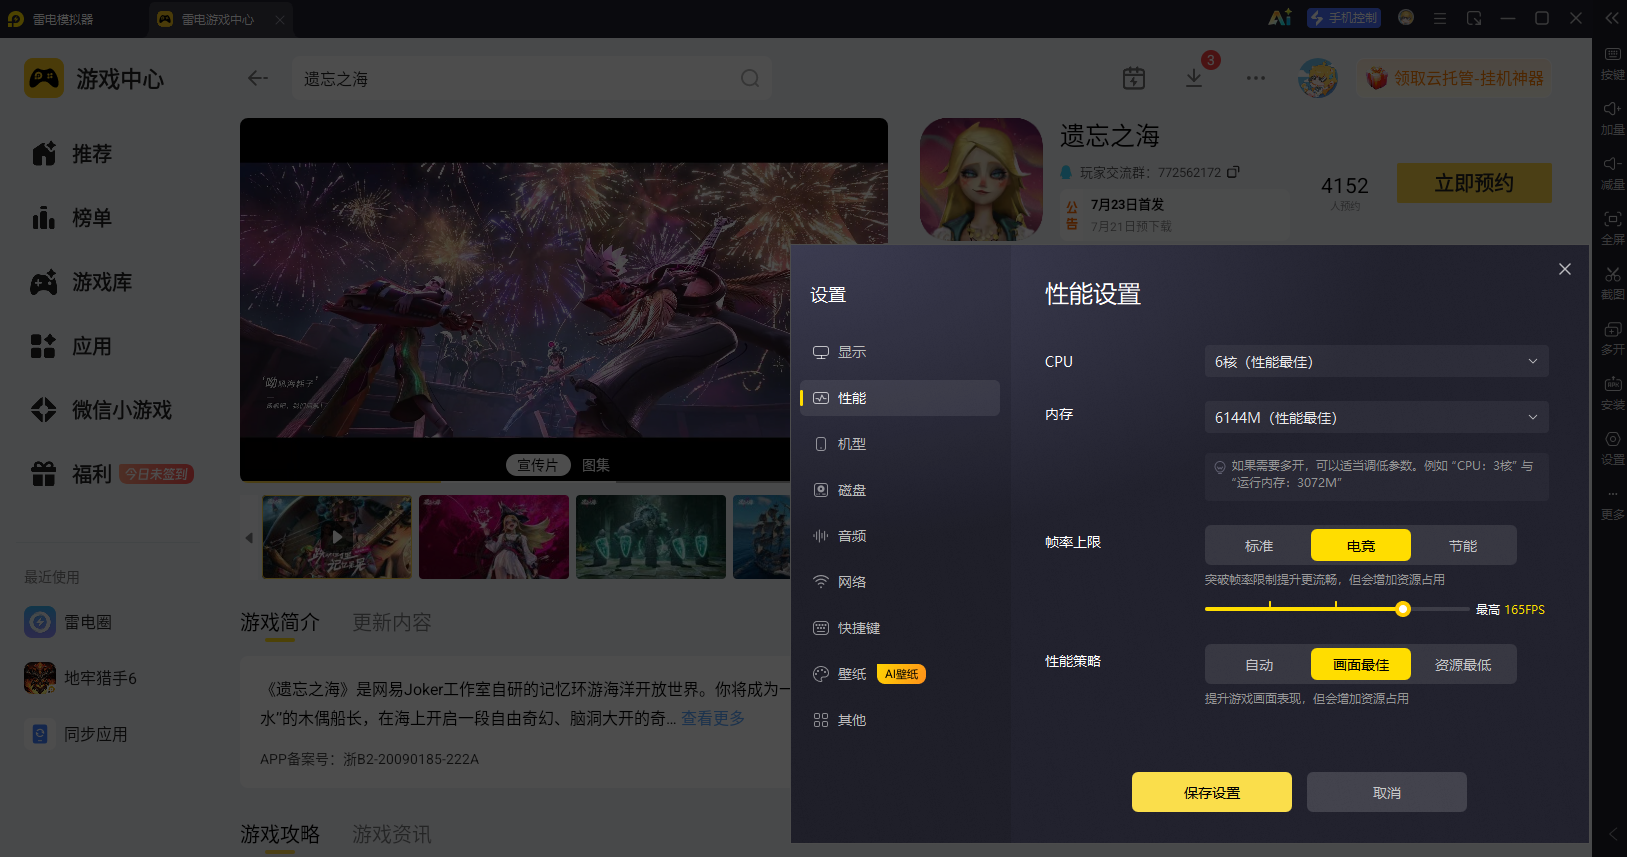The width and height of the screenshot is (1627, 857).
Task: Click 减量 volume down in right toolbar
Action: click(x=1612, y=172)
